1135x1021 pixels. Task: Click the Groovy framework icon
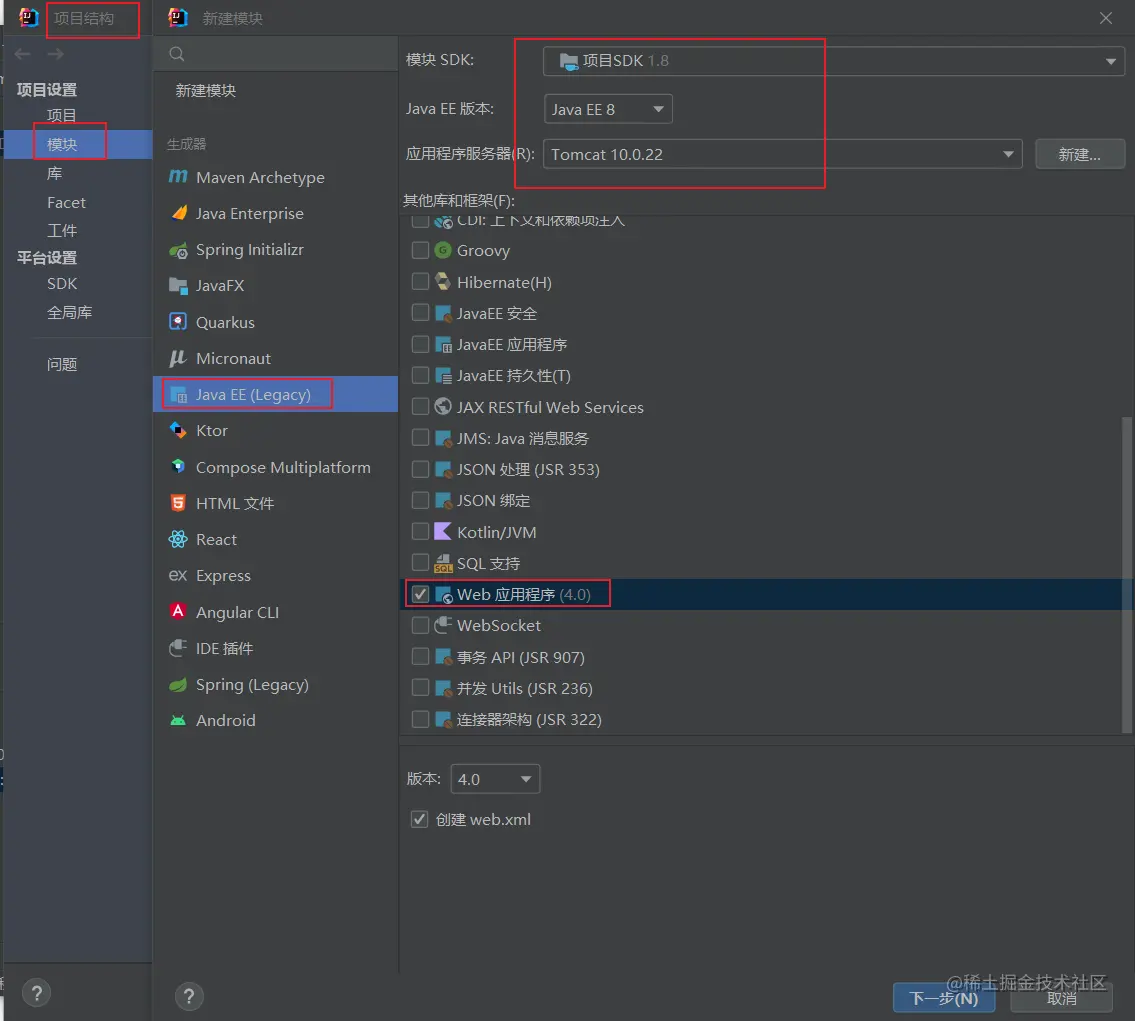[x=443, y=250]
